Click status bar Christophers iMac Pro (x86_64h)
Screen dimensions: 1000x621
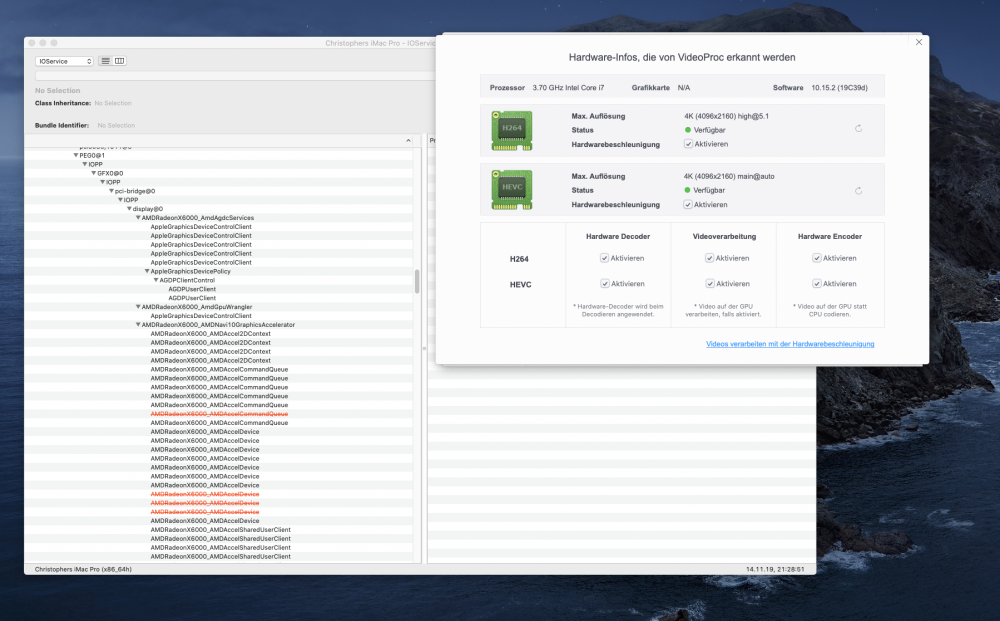pos(83,569)
